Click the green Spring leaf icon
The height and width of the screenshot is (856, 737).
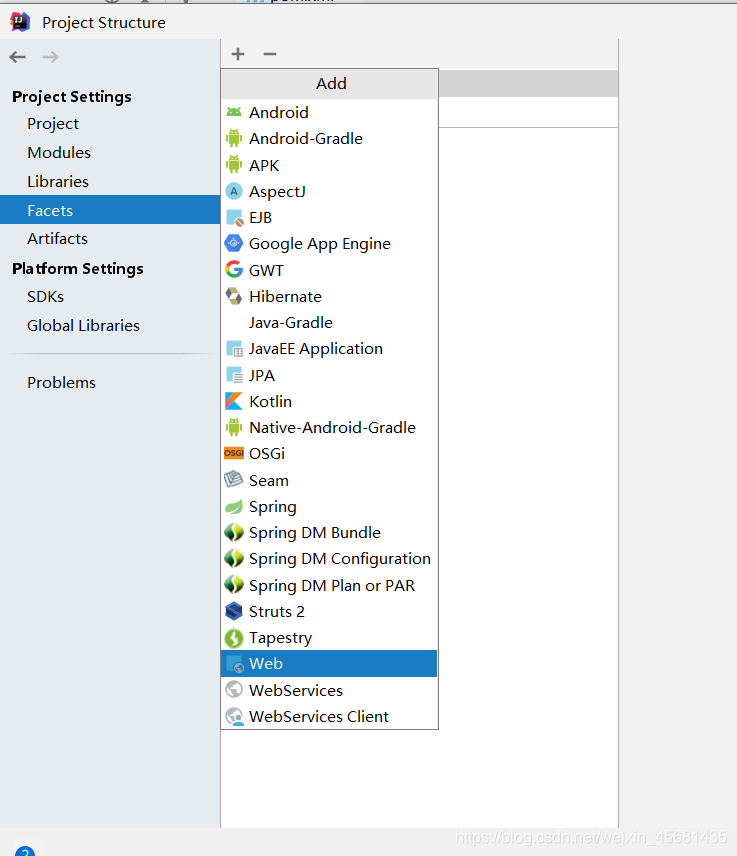[x=234, y=507]
